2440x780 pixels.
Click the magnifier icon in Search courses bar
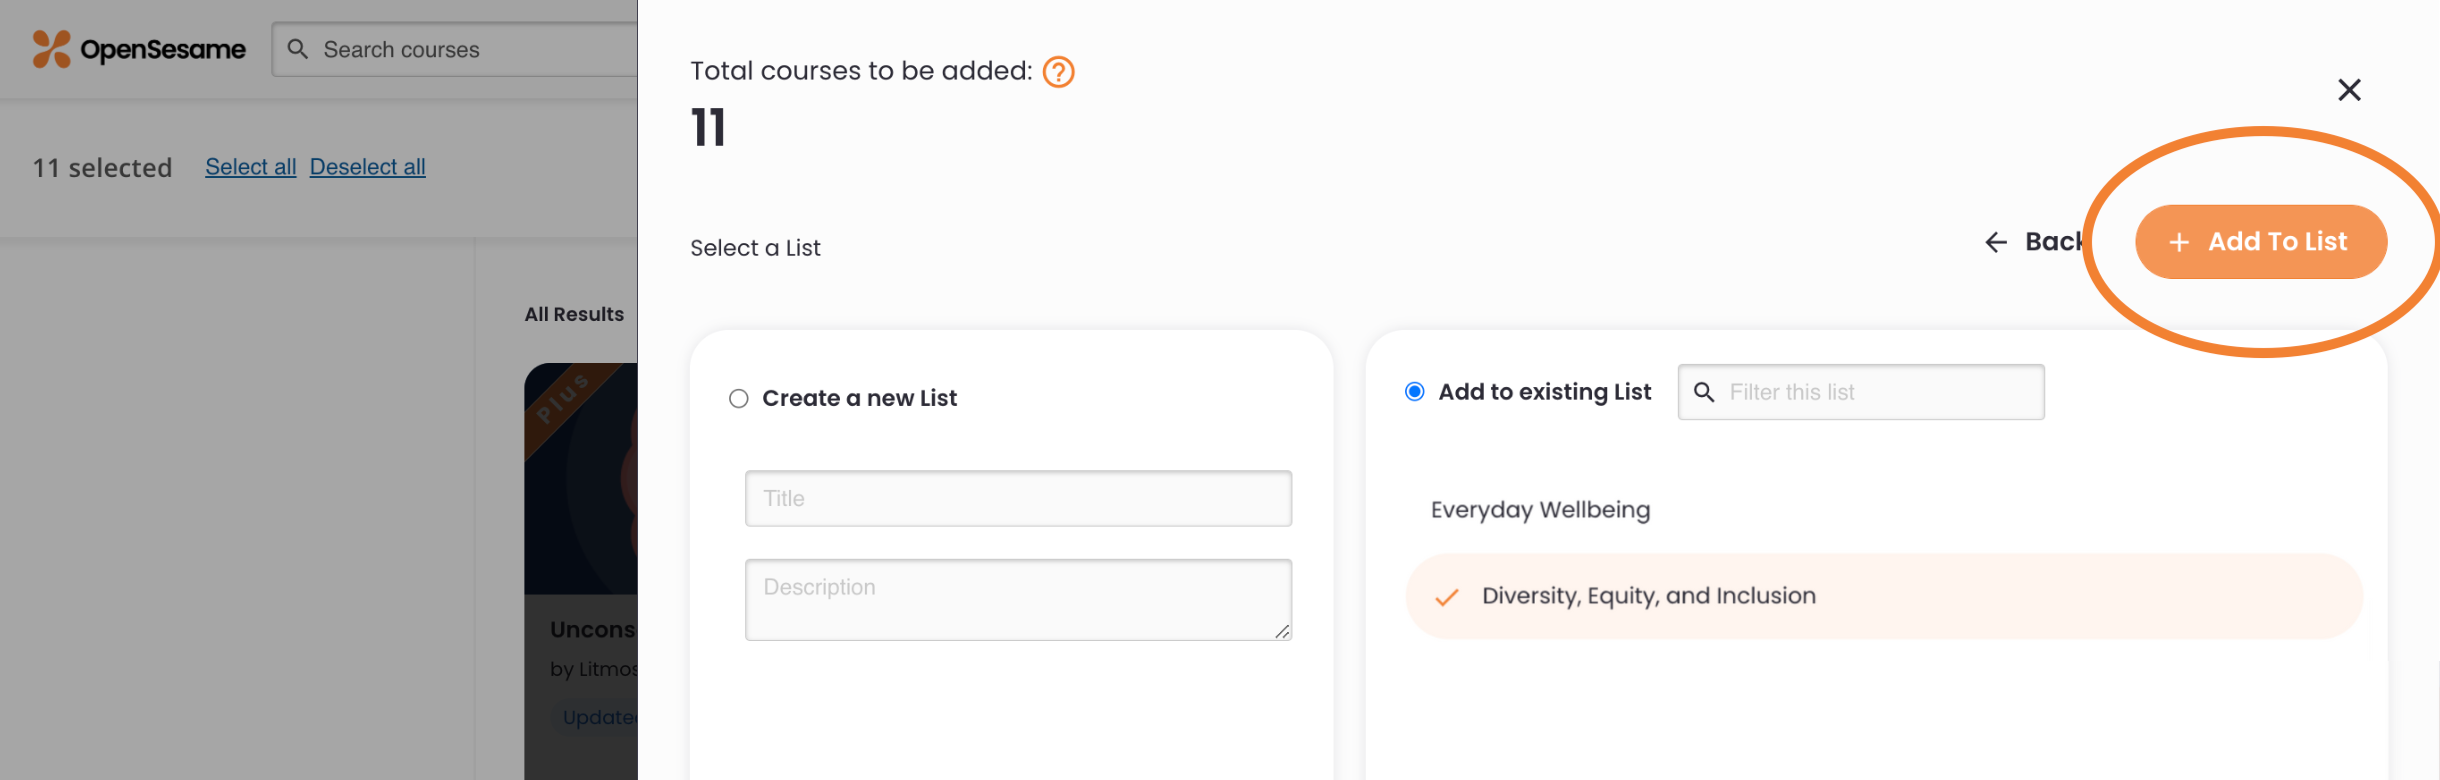click(x=297, y=49)
